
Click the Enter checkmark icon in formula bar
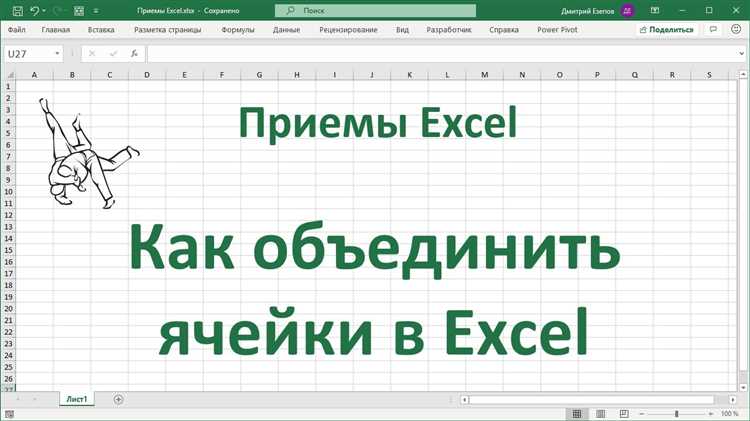point(113,54)
